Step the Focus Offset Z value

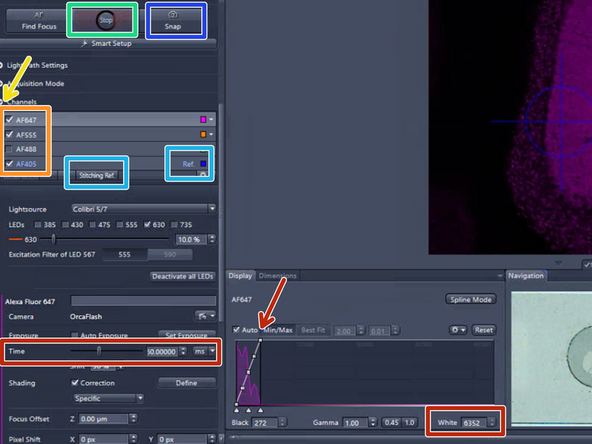point(133,419)
